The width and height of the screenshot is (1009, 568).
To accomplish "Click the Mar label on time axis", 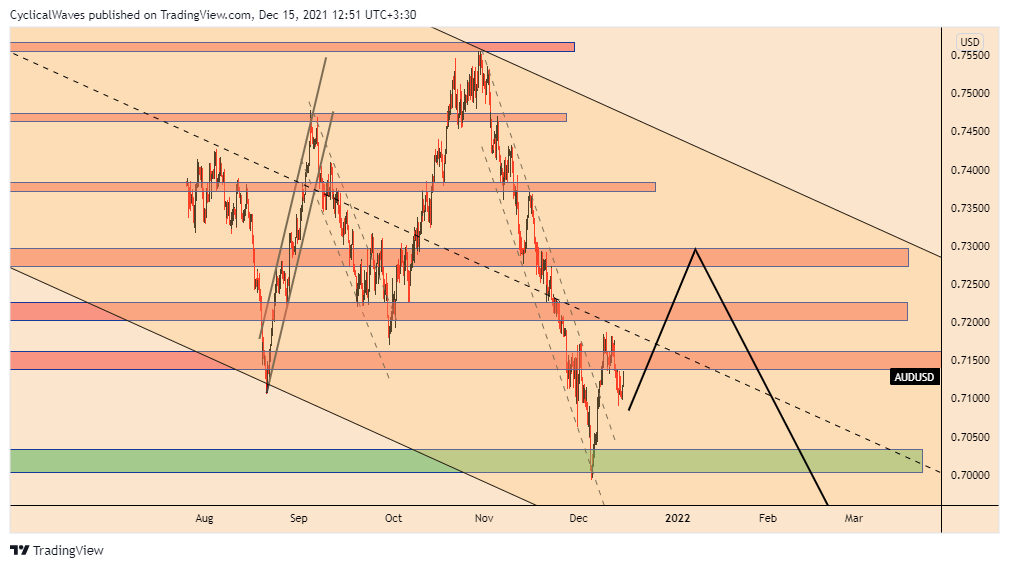I will point(854,518).
